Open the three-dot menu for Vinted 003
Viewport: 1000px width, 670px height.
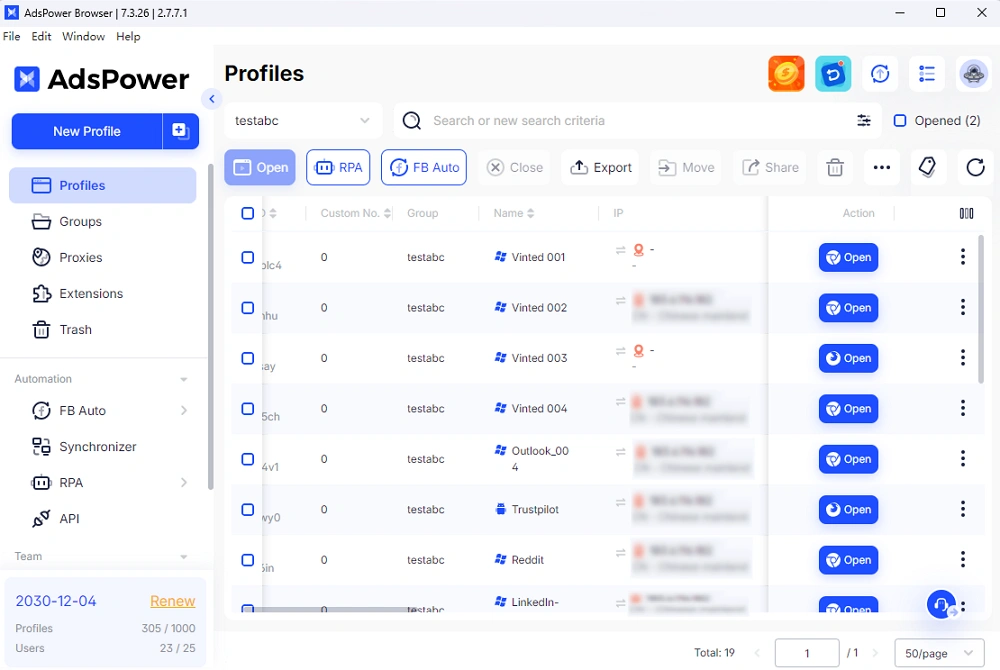962,358
